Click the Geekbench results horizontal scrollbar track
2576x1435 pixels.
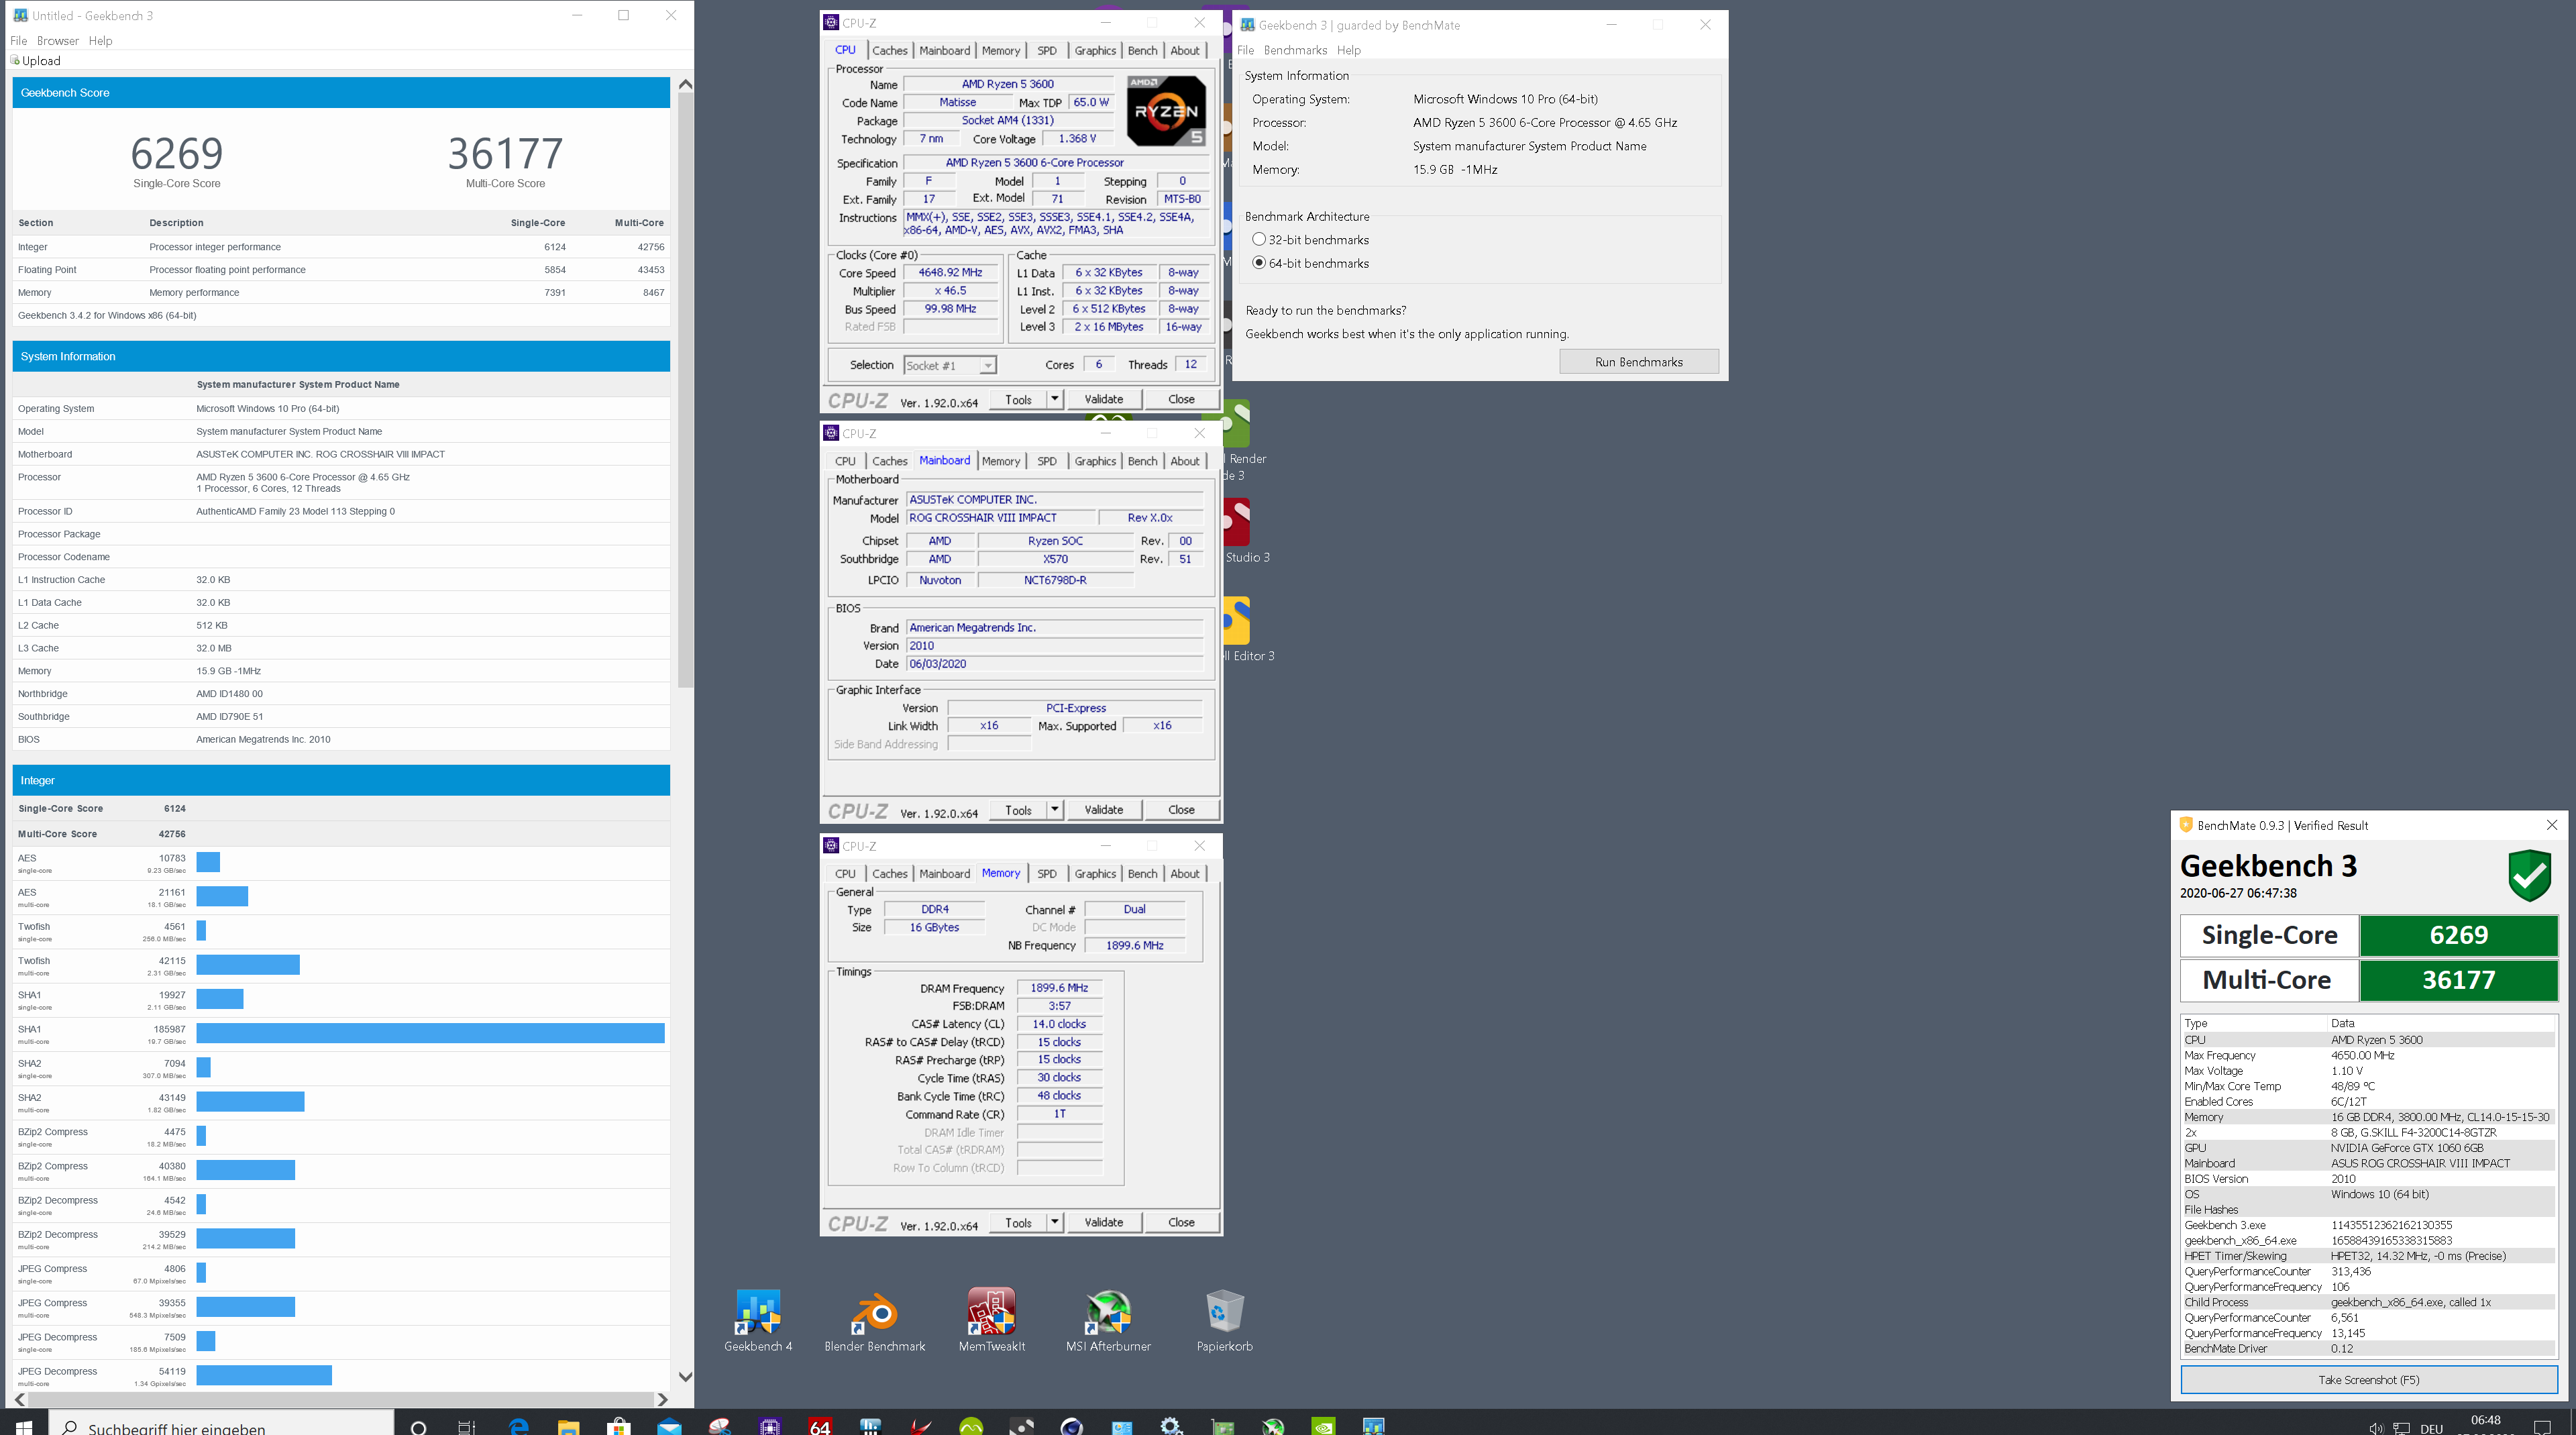click(341, 1399)
